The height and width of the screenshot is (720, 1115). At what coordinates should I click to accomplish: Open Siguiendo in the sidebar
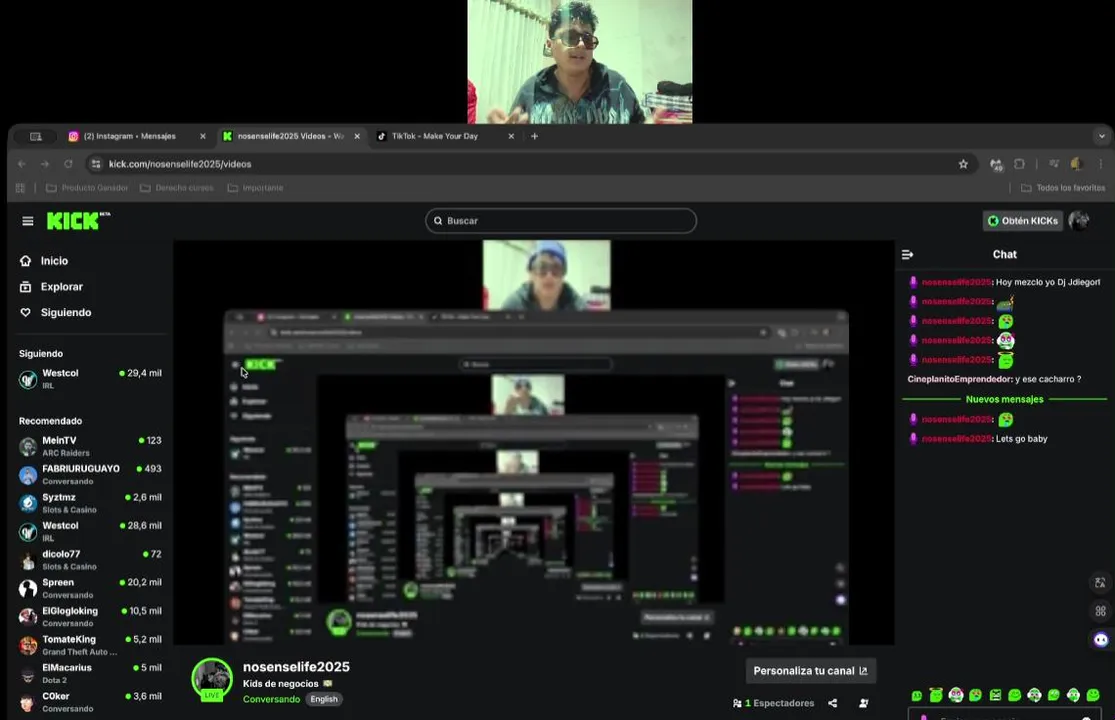click(55, 312)
